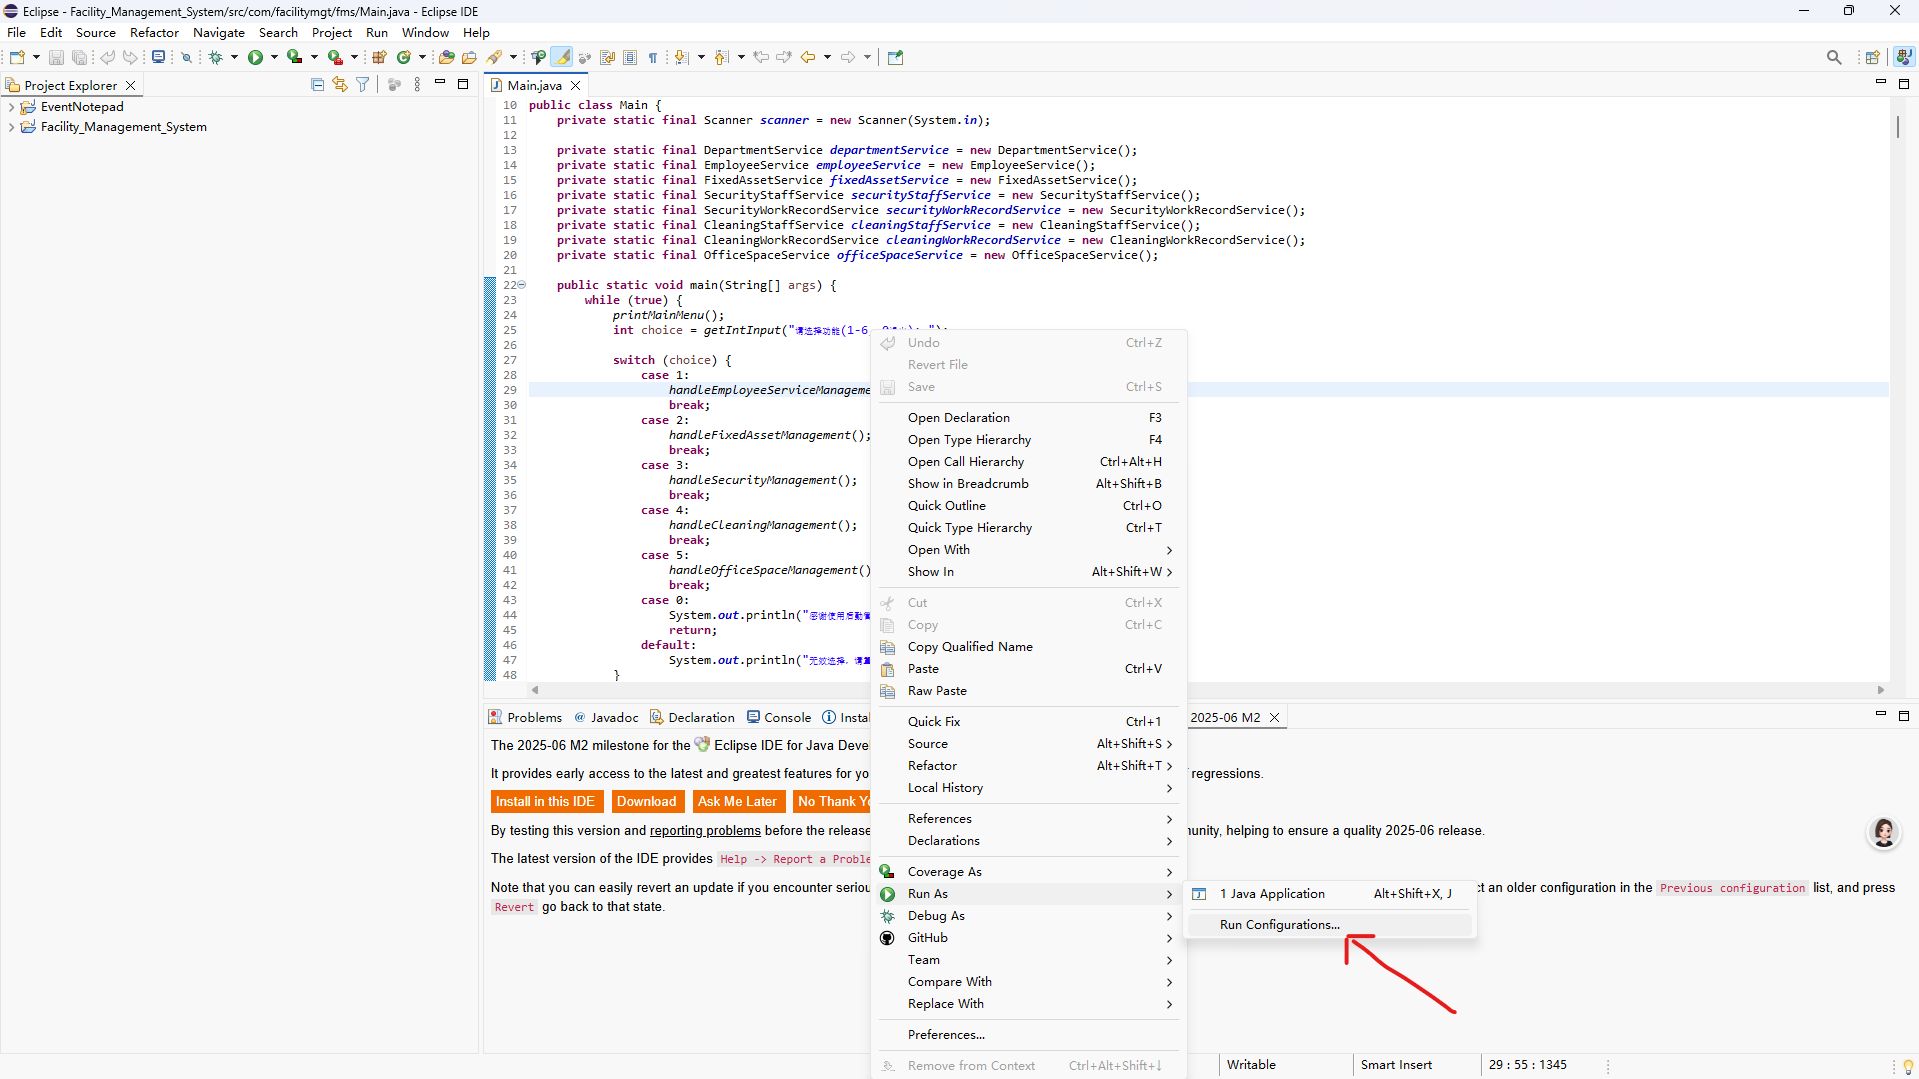Screen dimensions: 1919x1079
Task: Expand the EventNotepad project node
Action: click(x=11, y=107)
